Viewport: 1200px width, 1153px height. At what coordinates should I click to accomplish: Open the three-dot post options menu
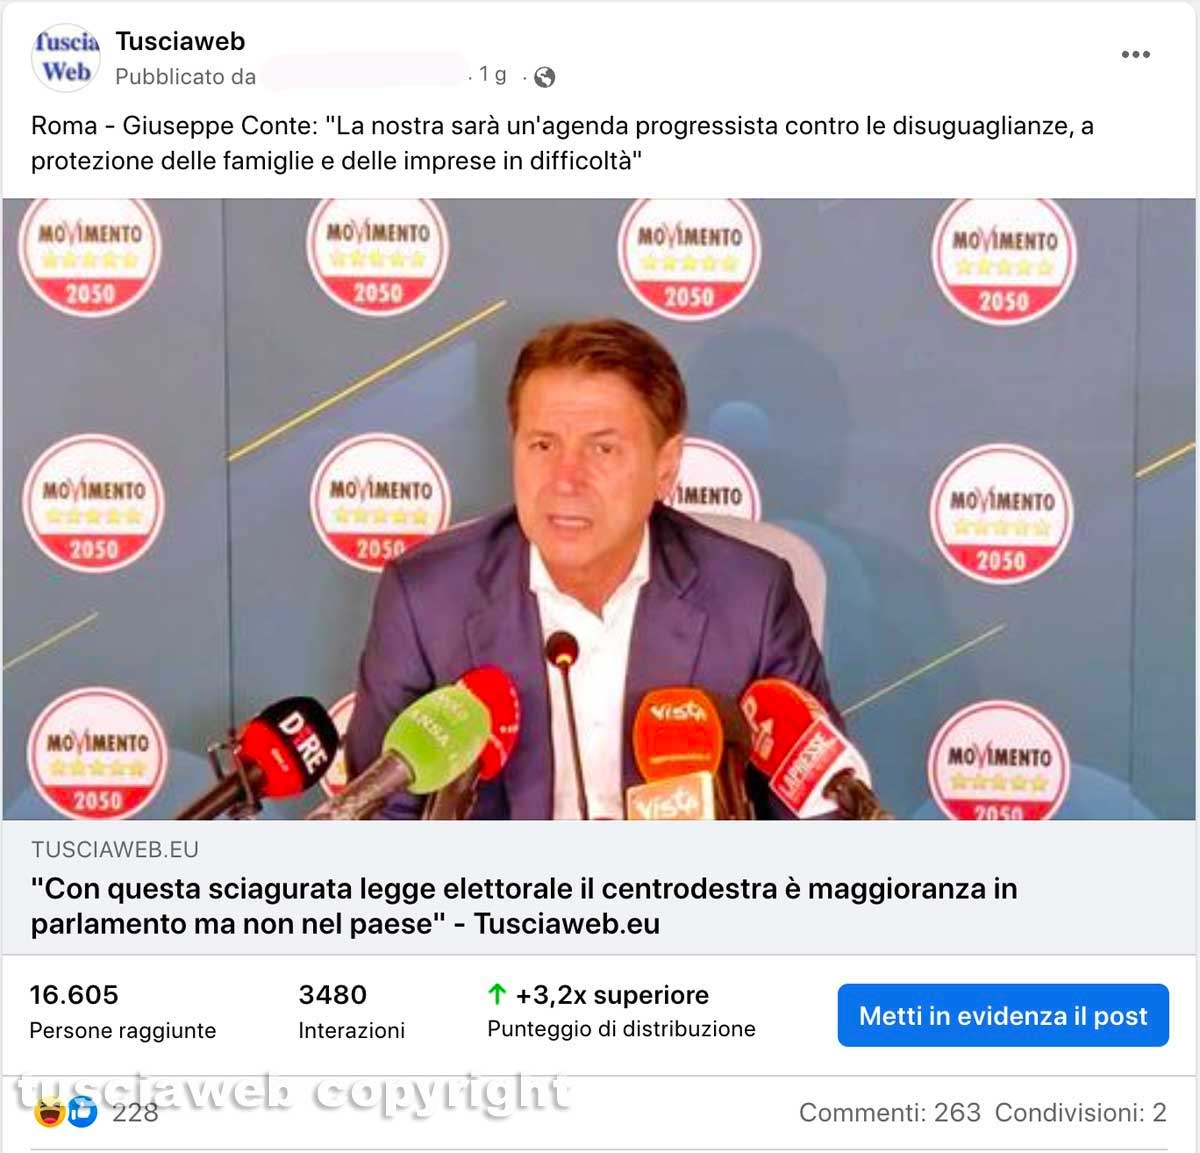1135,54
